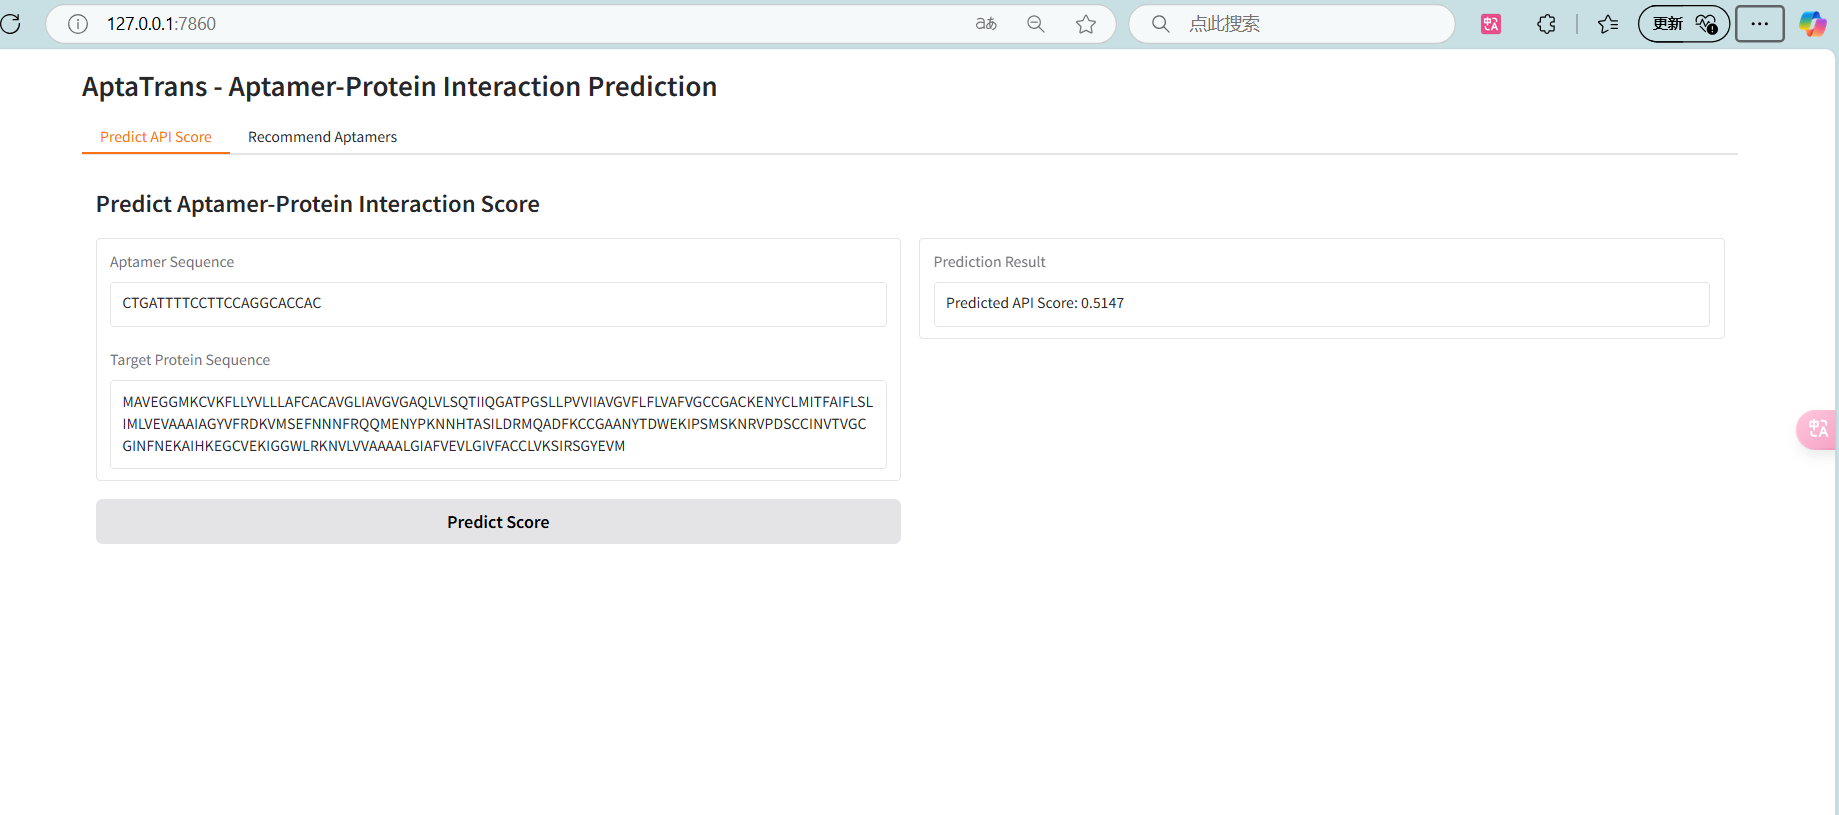This screenshot has height=815, width=1839.
Task: Click the address bar URL 127.0.0.1:7860
Action: click(162, 24)
